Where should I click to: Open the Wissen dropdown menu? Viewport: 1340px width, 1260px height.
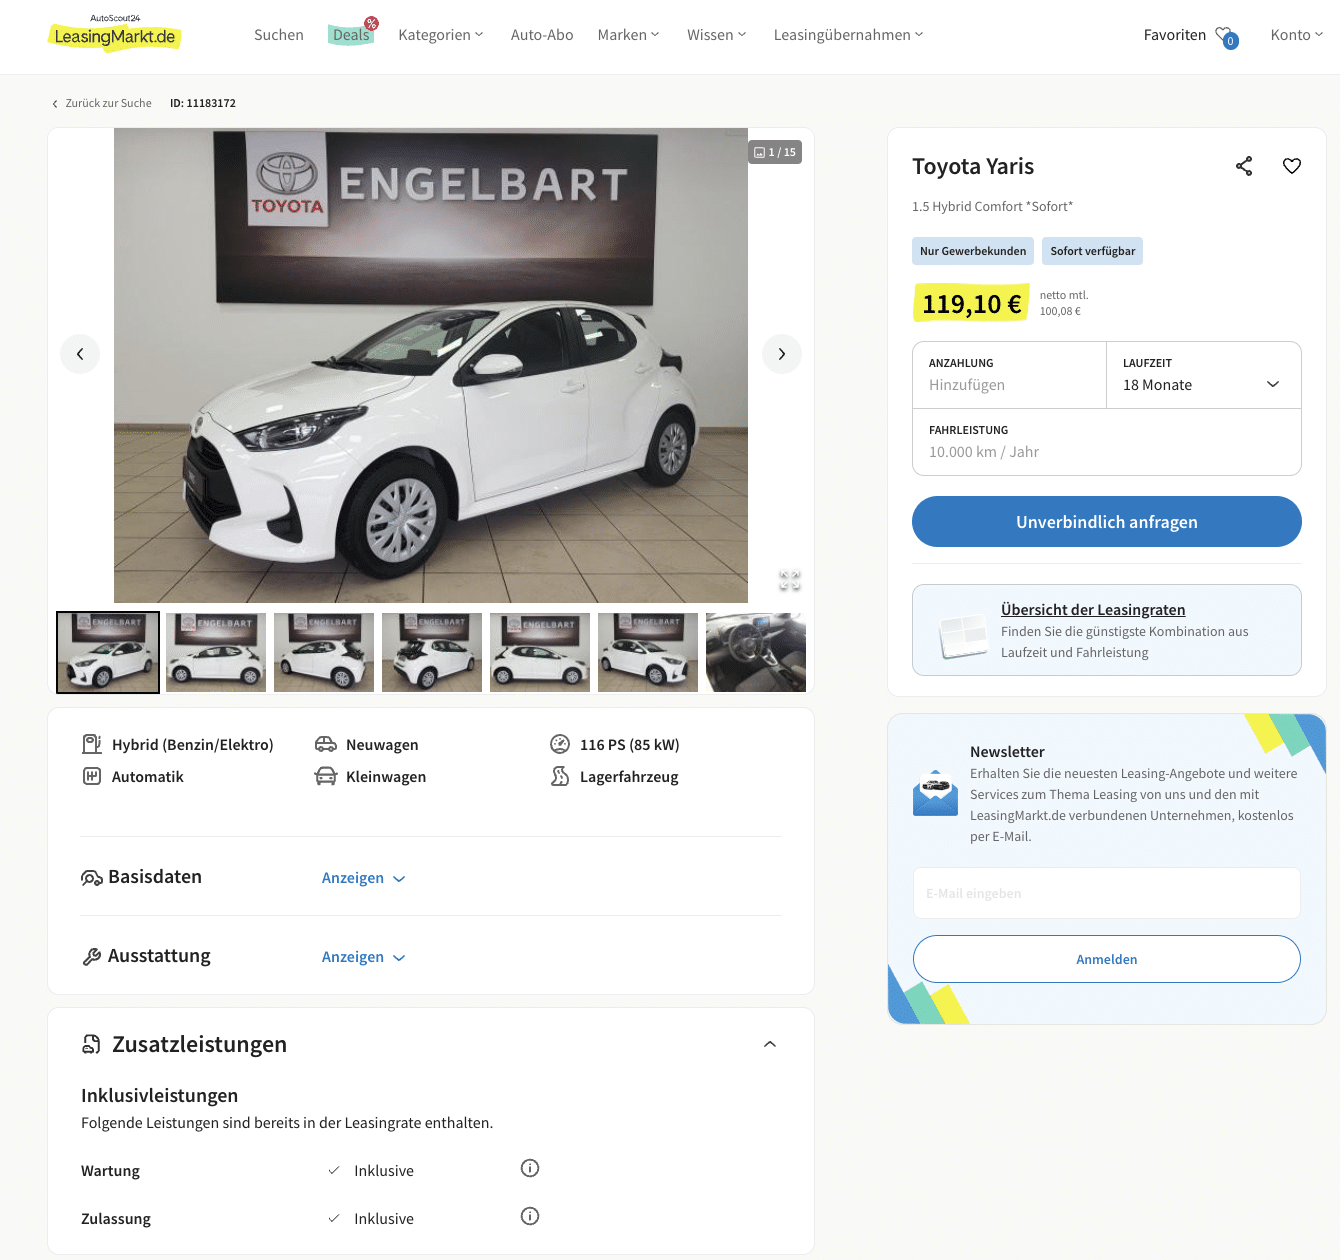pos(717,35)
